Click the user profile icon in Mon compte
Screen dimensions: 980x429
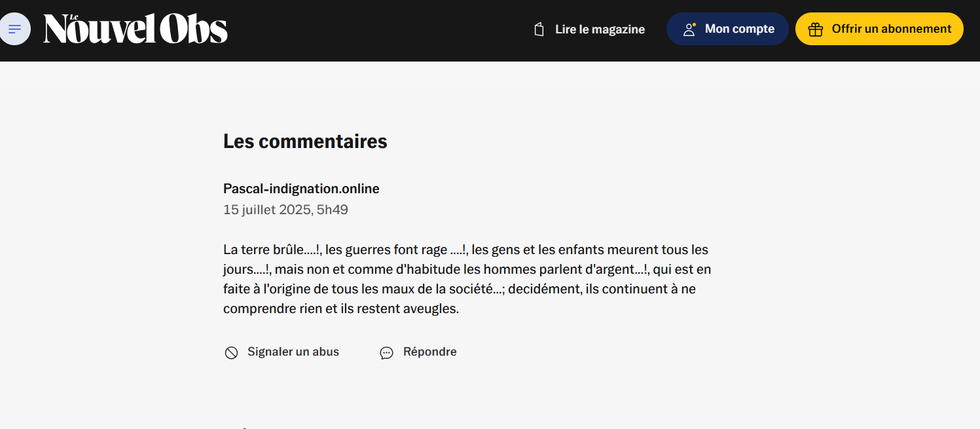tap(689, 29)
